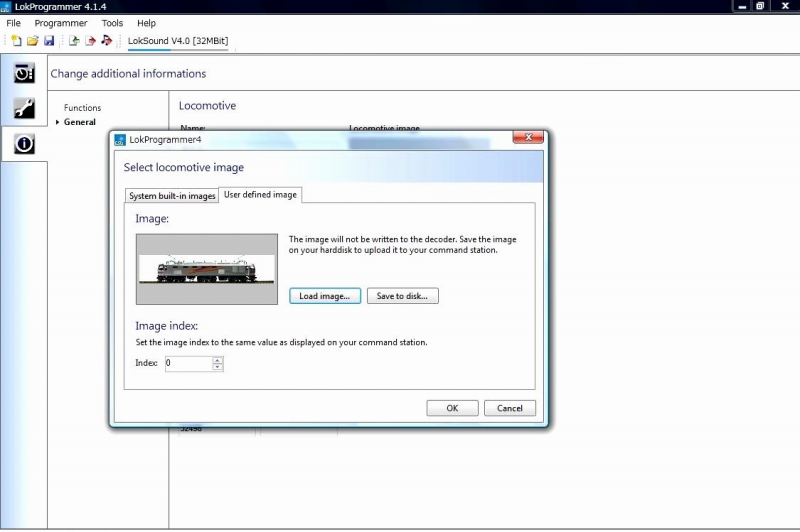
Task: Click the Save to disk... button
Action: (x=403, y=296)
